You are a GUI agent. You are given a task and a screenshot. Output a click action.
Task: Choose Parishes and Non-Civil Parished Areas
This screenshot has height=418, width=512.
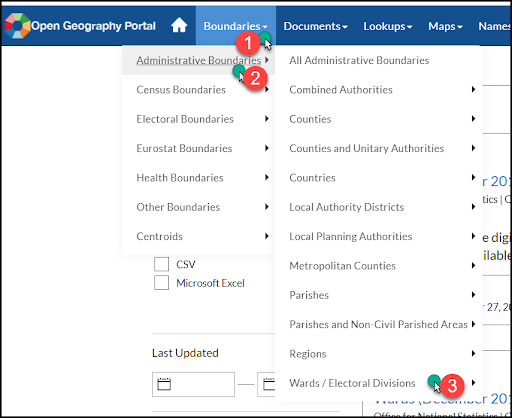379,324
